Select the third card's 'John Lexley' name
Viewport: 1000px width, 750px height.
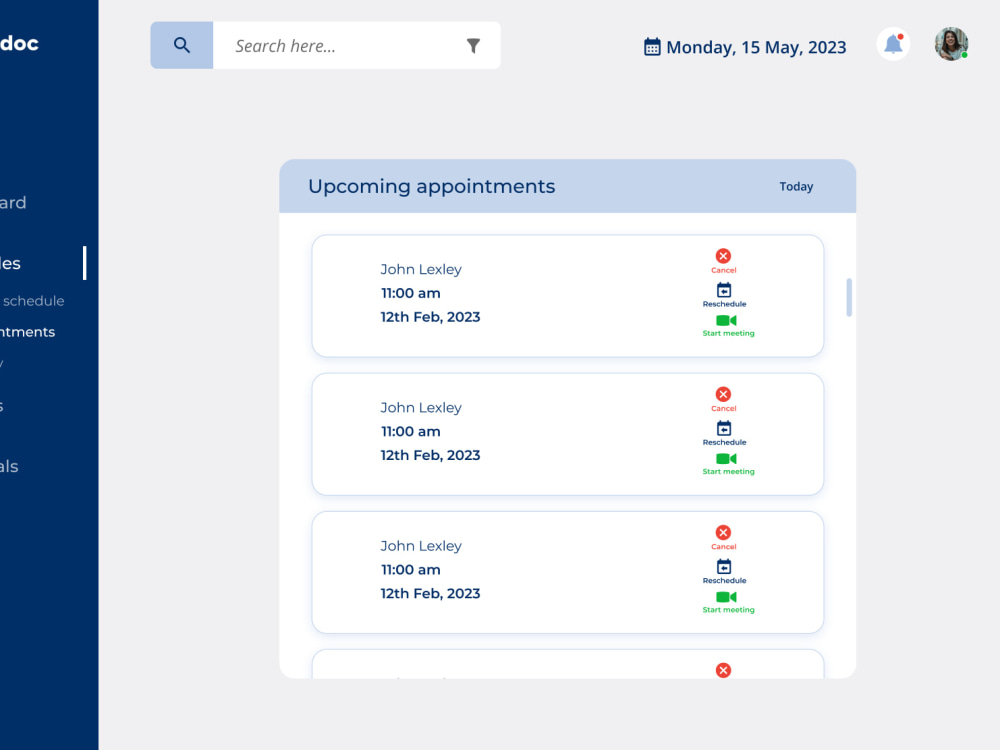(x=421, y=546)
